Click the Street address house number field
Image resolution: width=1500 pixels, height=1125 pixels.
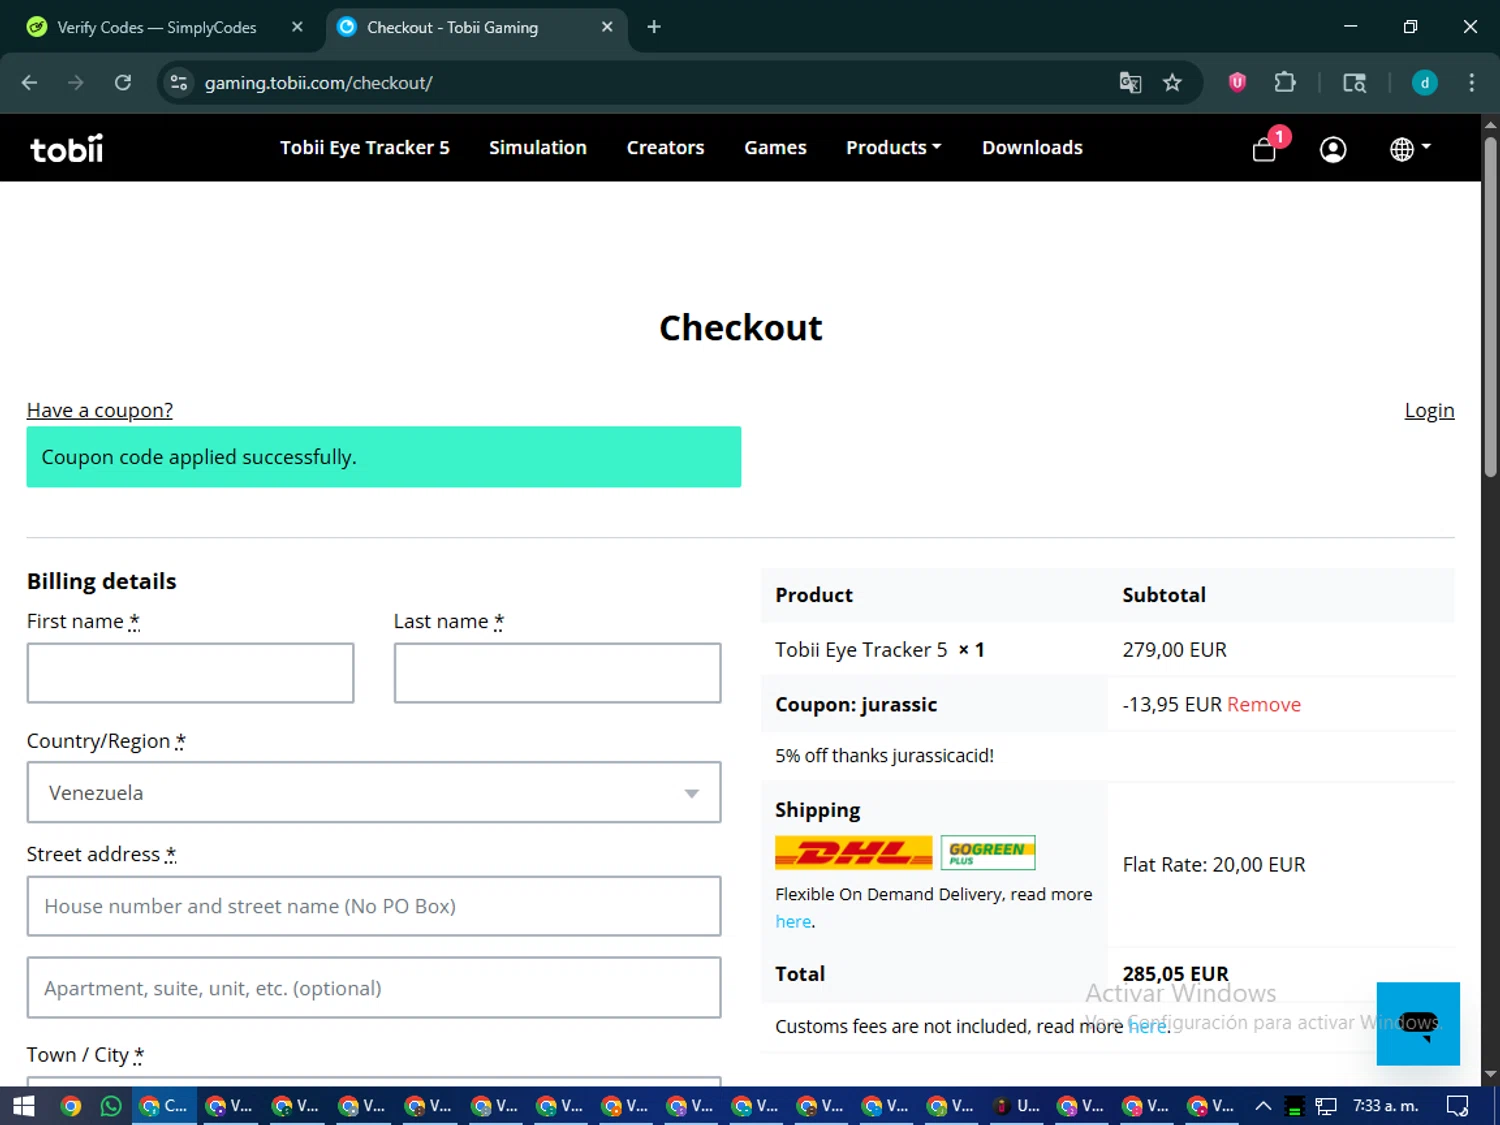pos(374,906)
